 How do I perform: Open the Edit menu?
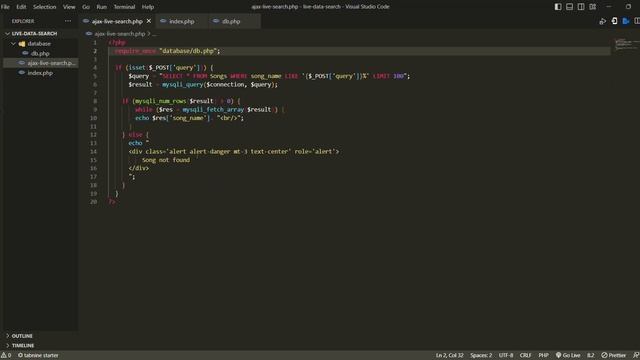[21, 7]
